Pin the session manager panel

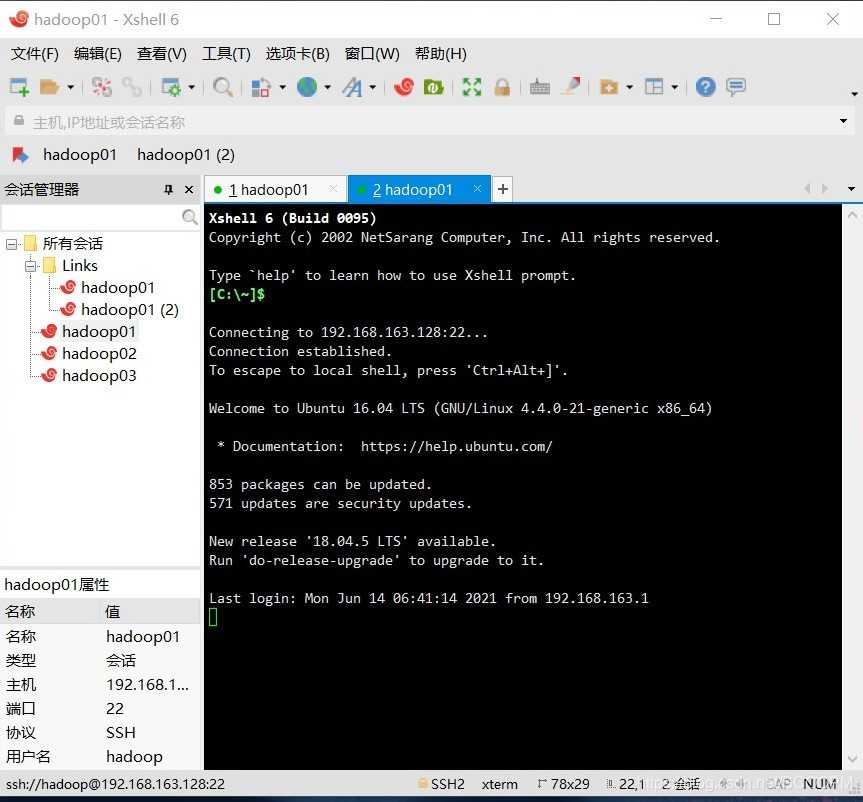(169, 190)
